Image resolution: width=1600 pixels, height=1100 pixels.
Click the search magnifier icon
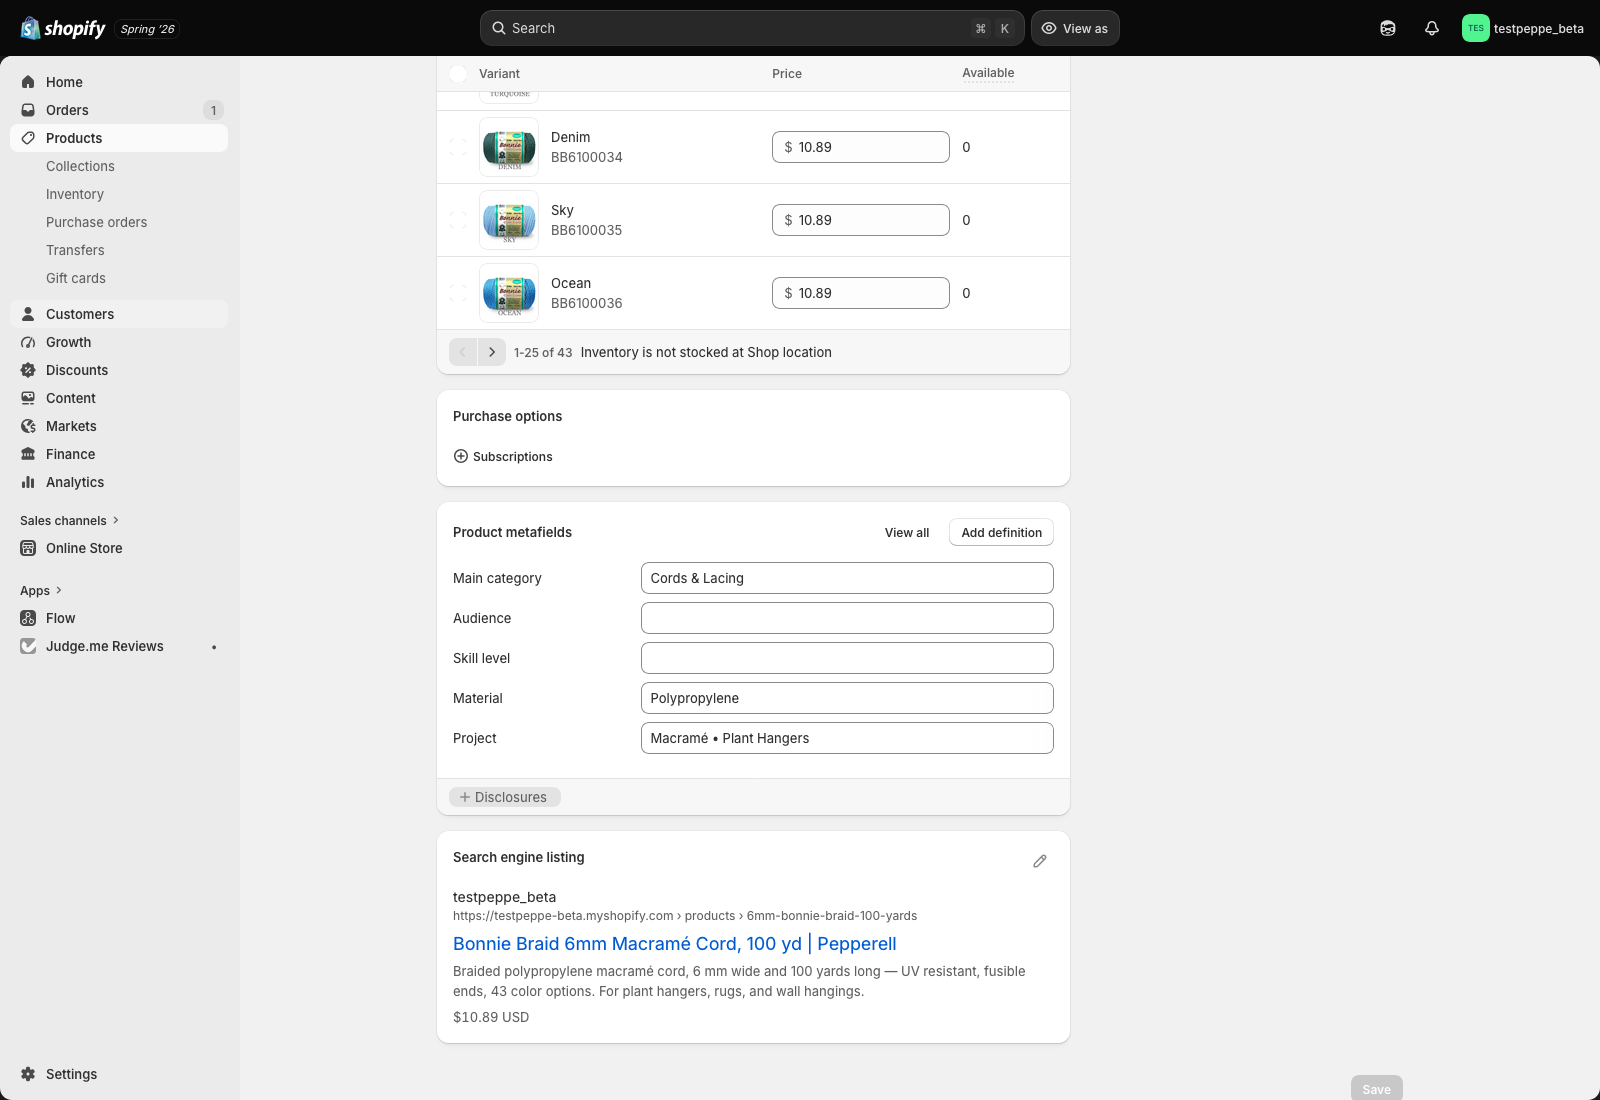499,28
